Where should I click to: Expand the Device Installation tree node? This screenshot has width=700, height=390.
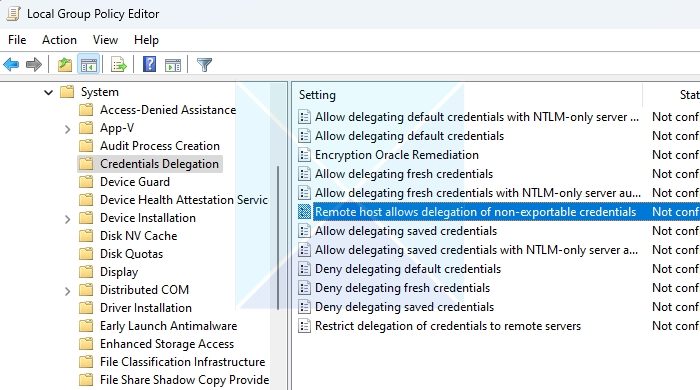(x=67, y=219)
